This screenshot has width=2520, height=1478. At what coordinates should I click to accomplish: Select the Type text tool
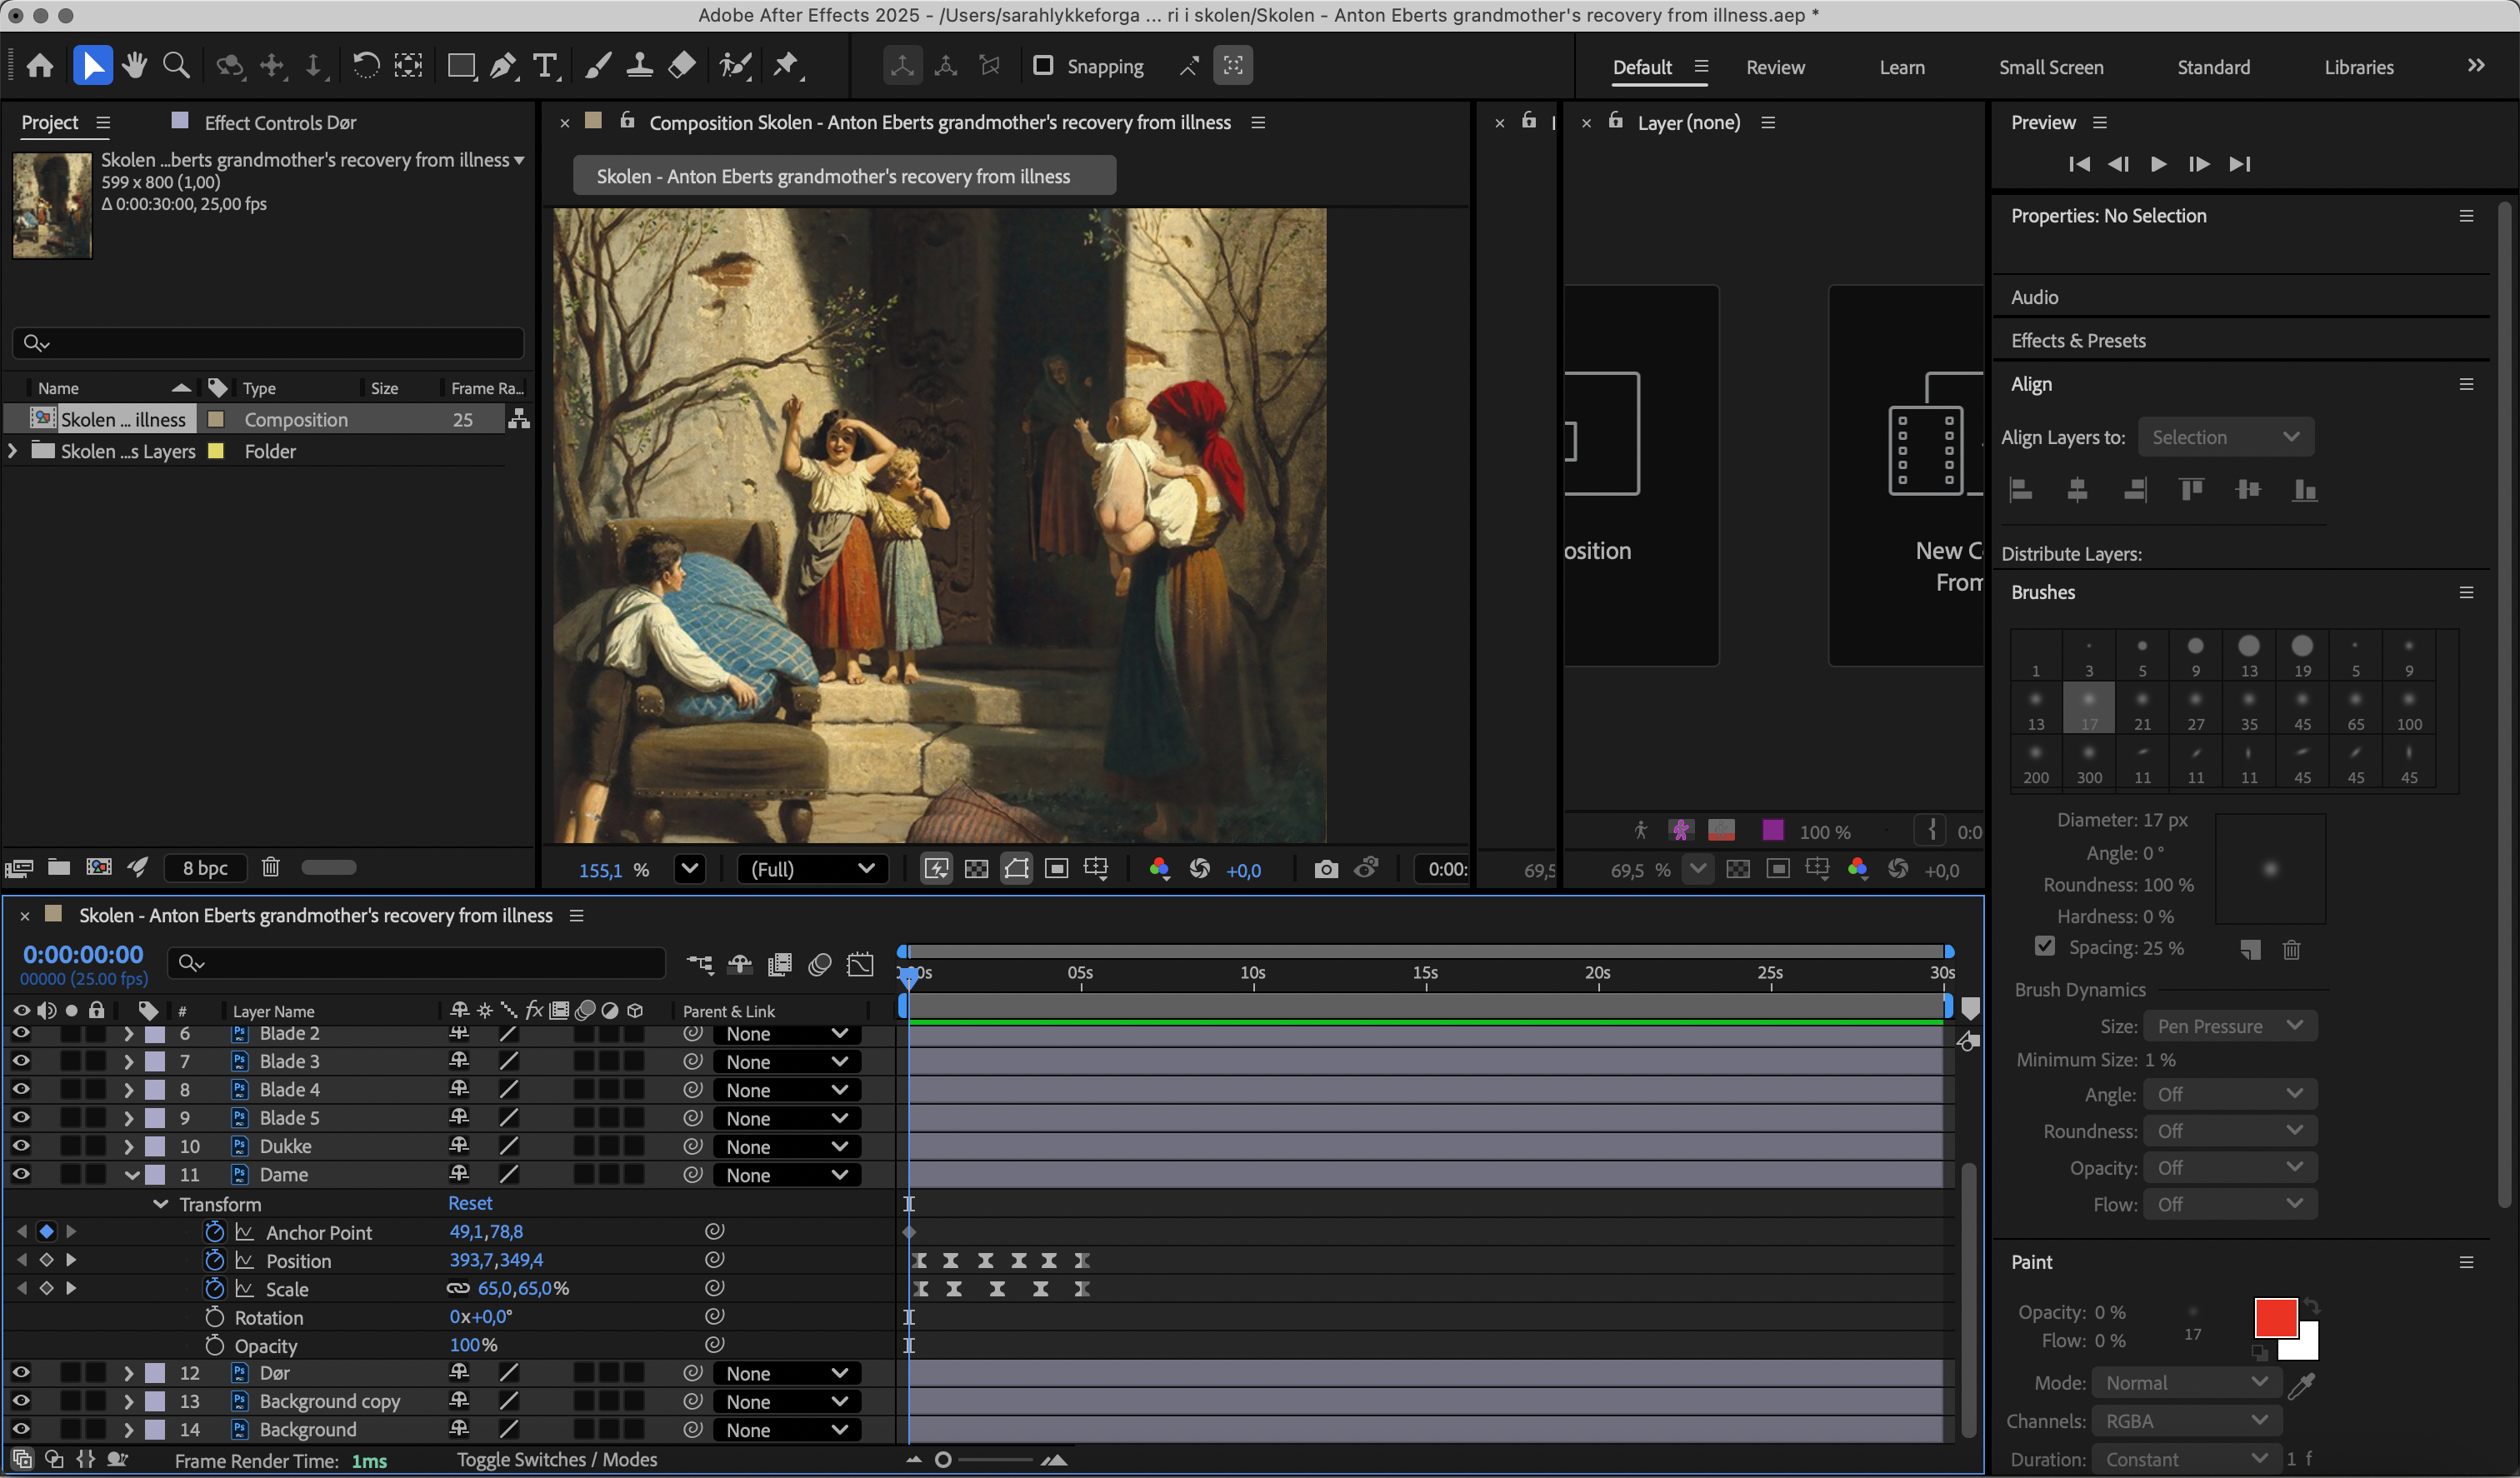545,66
